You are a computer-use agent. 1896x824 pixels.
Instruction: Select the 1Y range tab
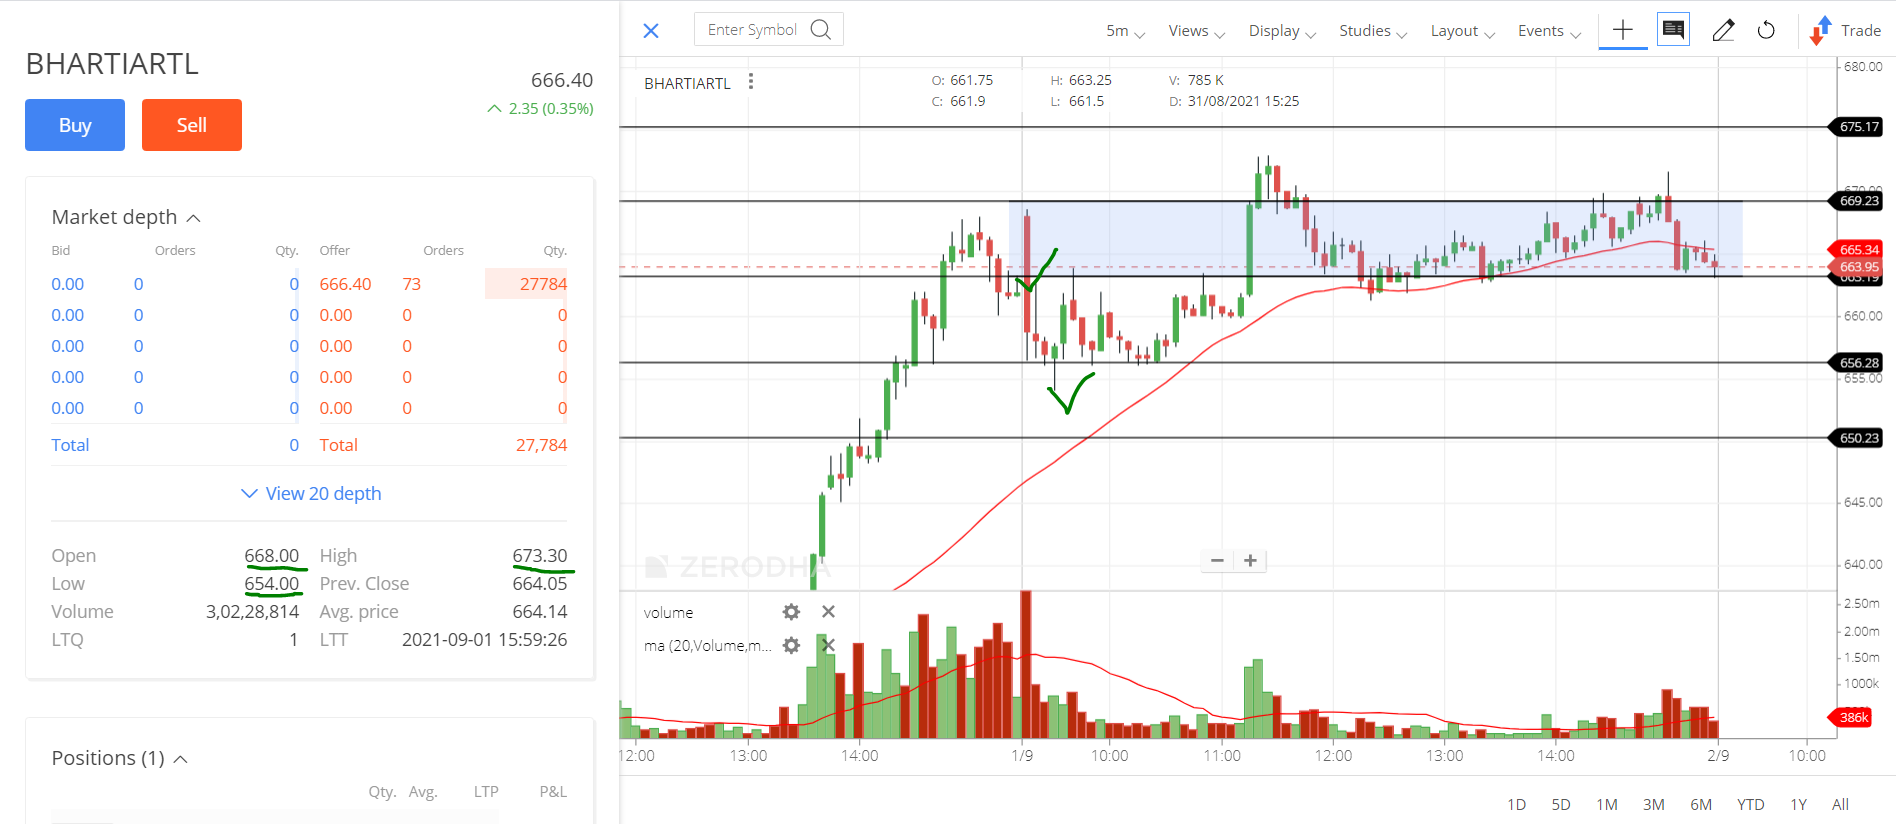coord(1798,804)
